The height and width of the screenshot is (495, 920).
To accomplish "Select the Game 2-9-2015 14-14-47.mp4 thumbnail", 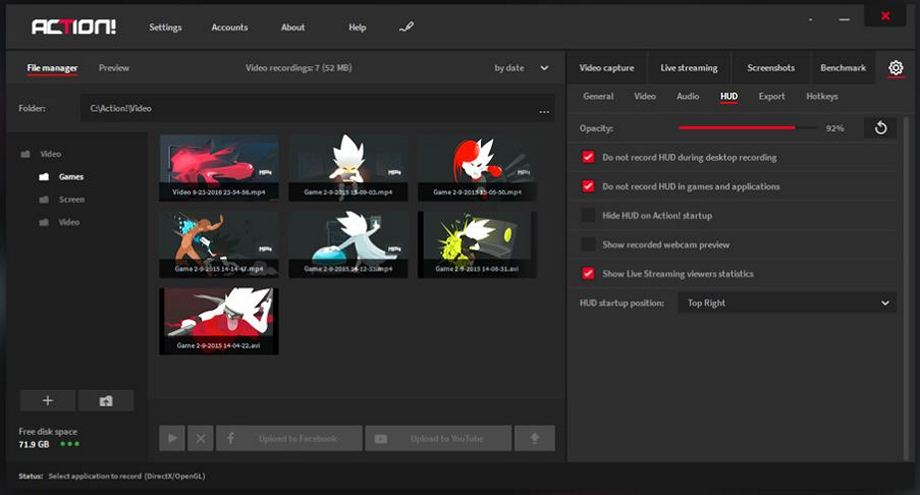I will 219,245.
